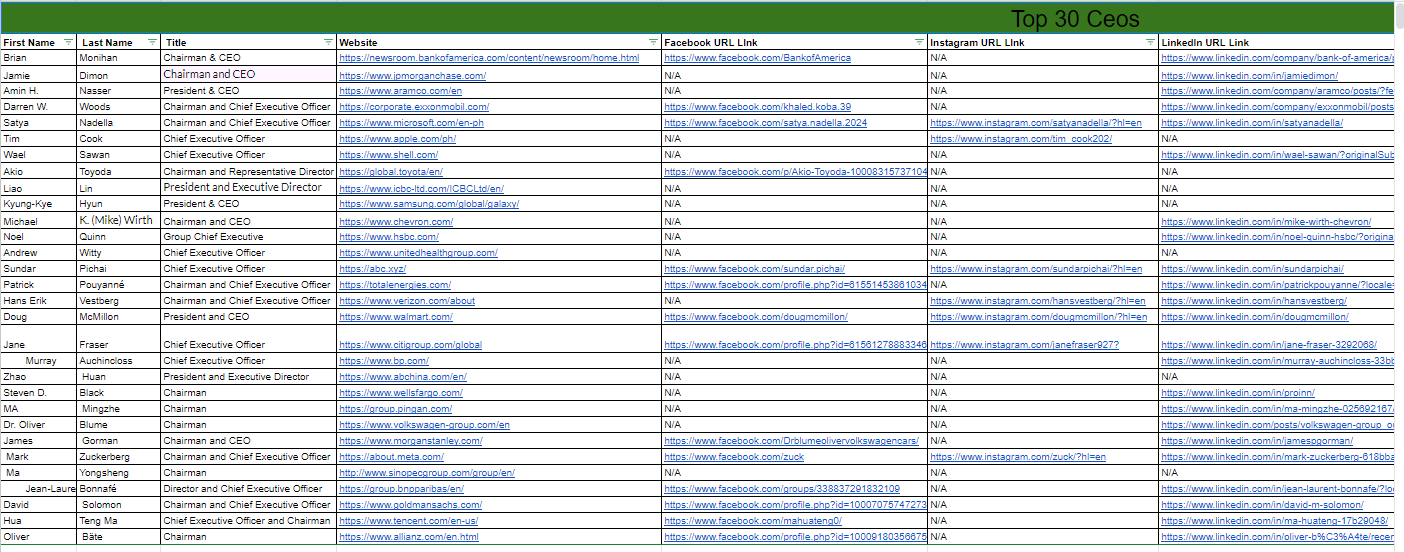Open the group.pingan.com link
1404x552 pixels.
coord(397,409)
